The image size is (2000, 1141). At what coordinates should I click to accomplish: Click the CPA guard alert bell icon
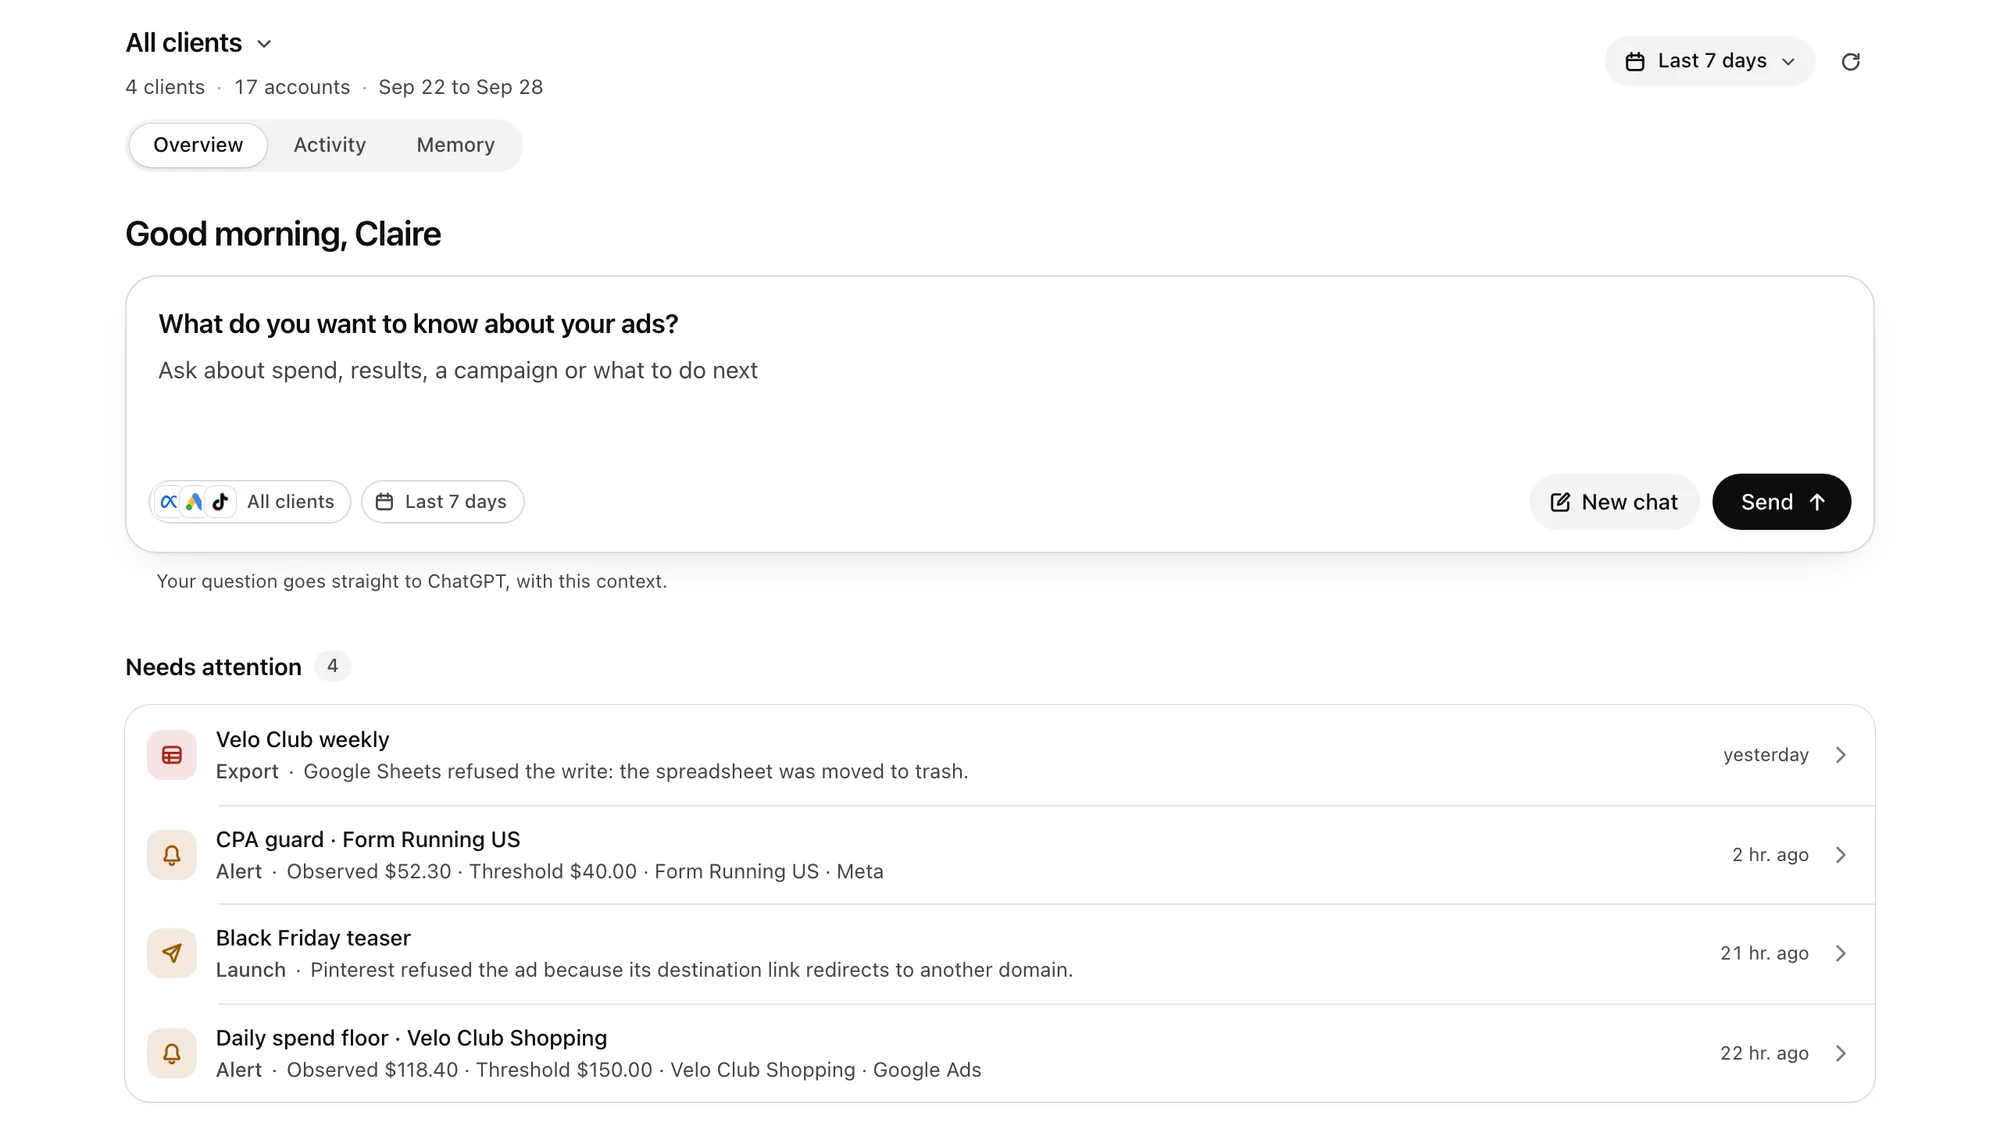point(172,855)
